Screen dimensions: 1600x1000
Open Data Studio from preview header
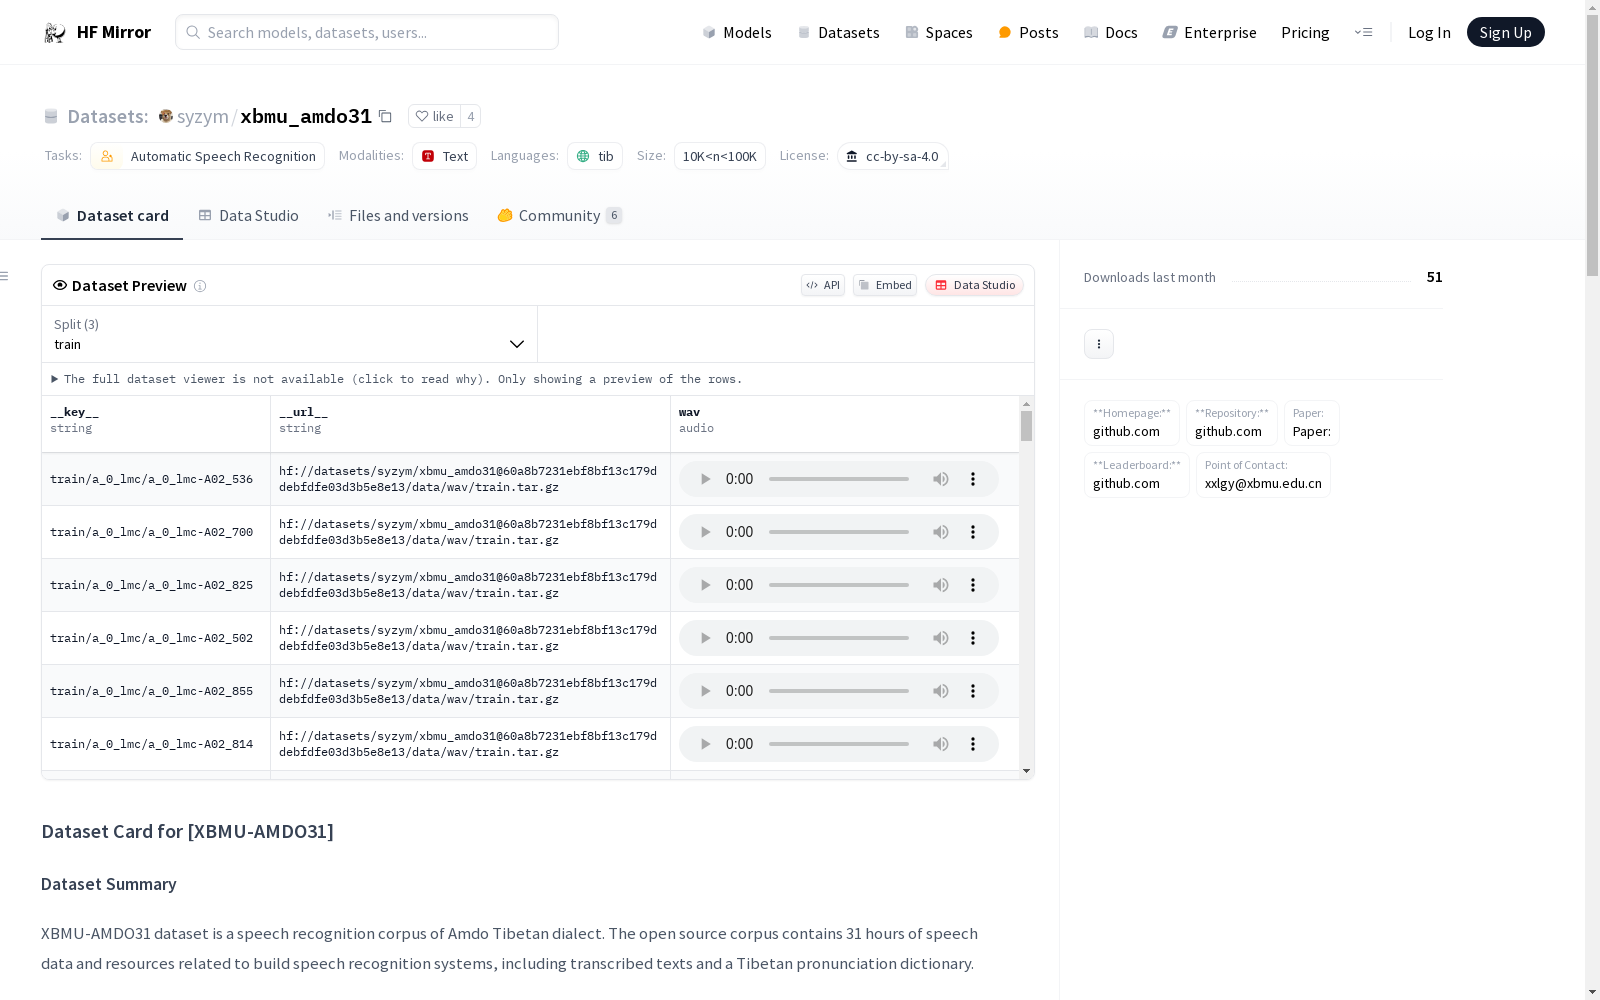click(x=975, y=285)
